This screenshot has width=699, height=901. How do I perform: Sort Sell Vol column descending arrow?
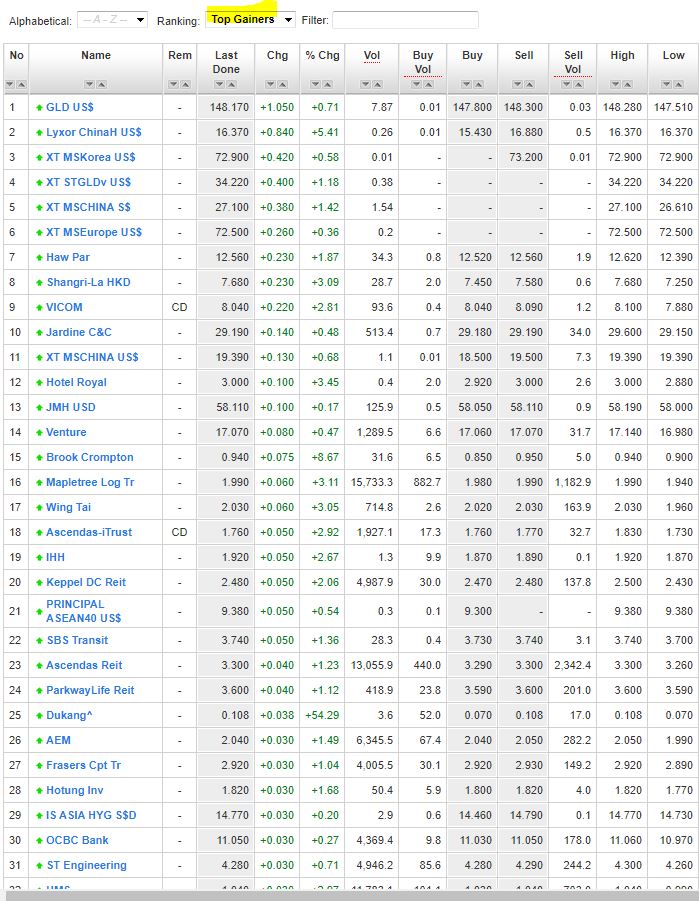567,84
